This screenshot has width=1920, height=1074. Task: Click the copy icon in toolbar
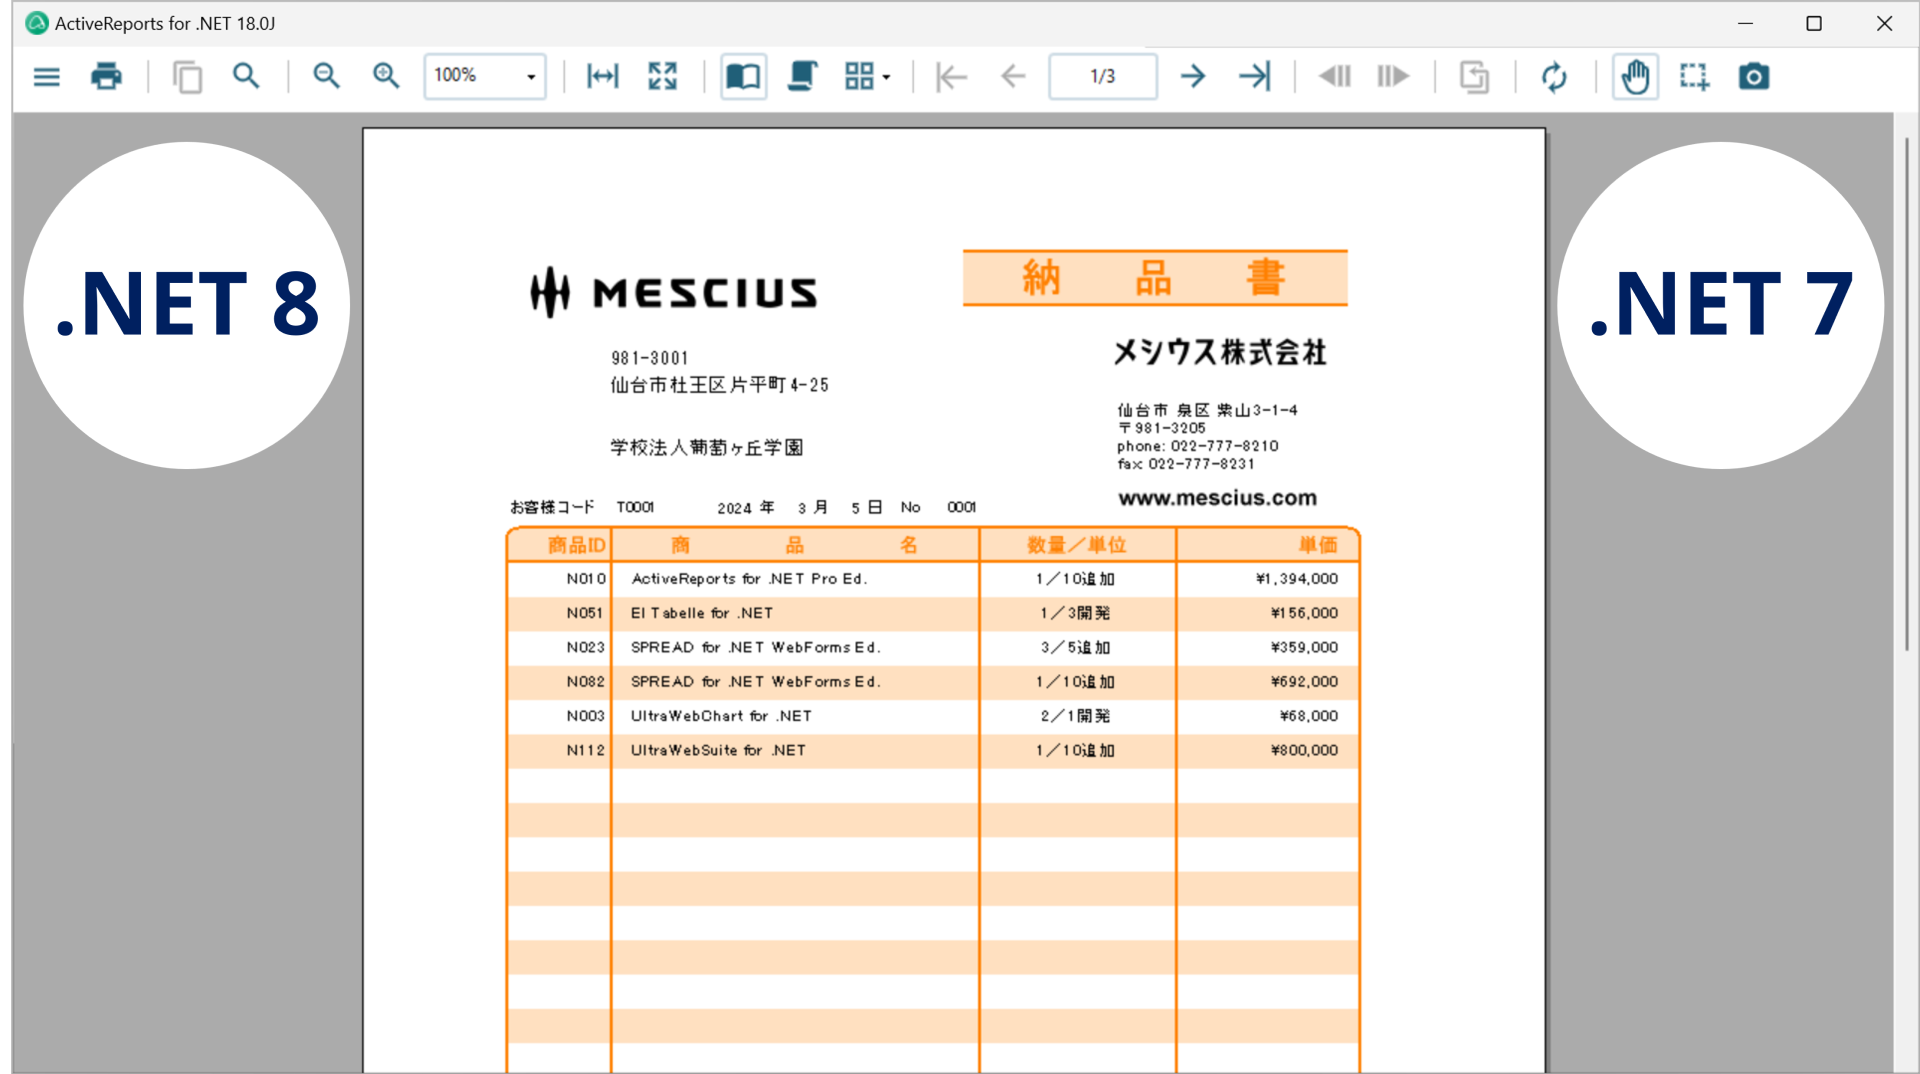[x=187, y=76]
